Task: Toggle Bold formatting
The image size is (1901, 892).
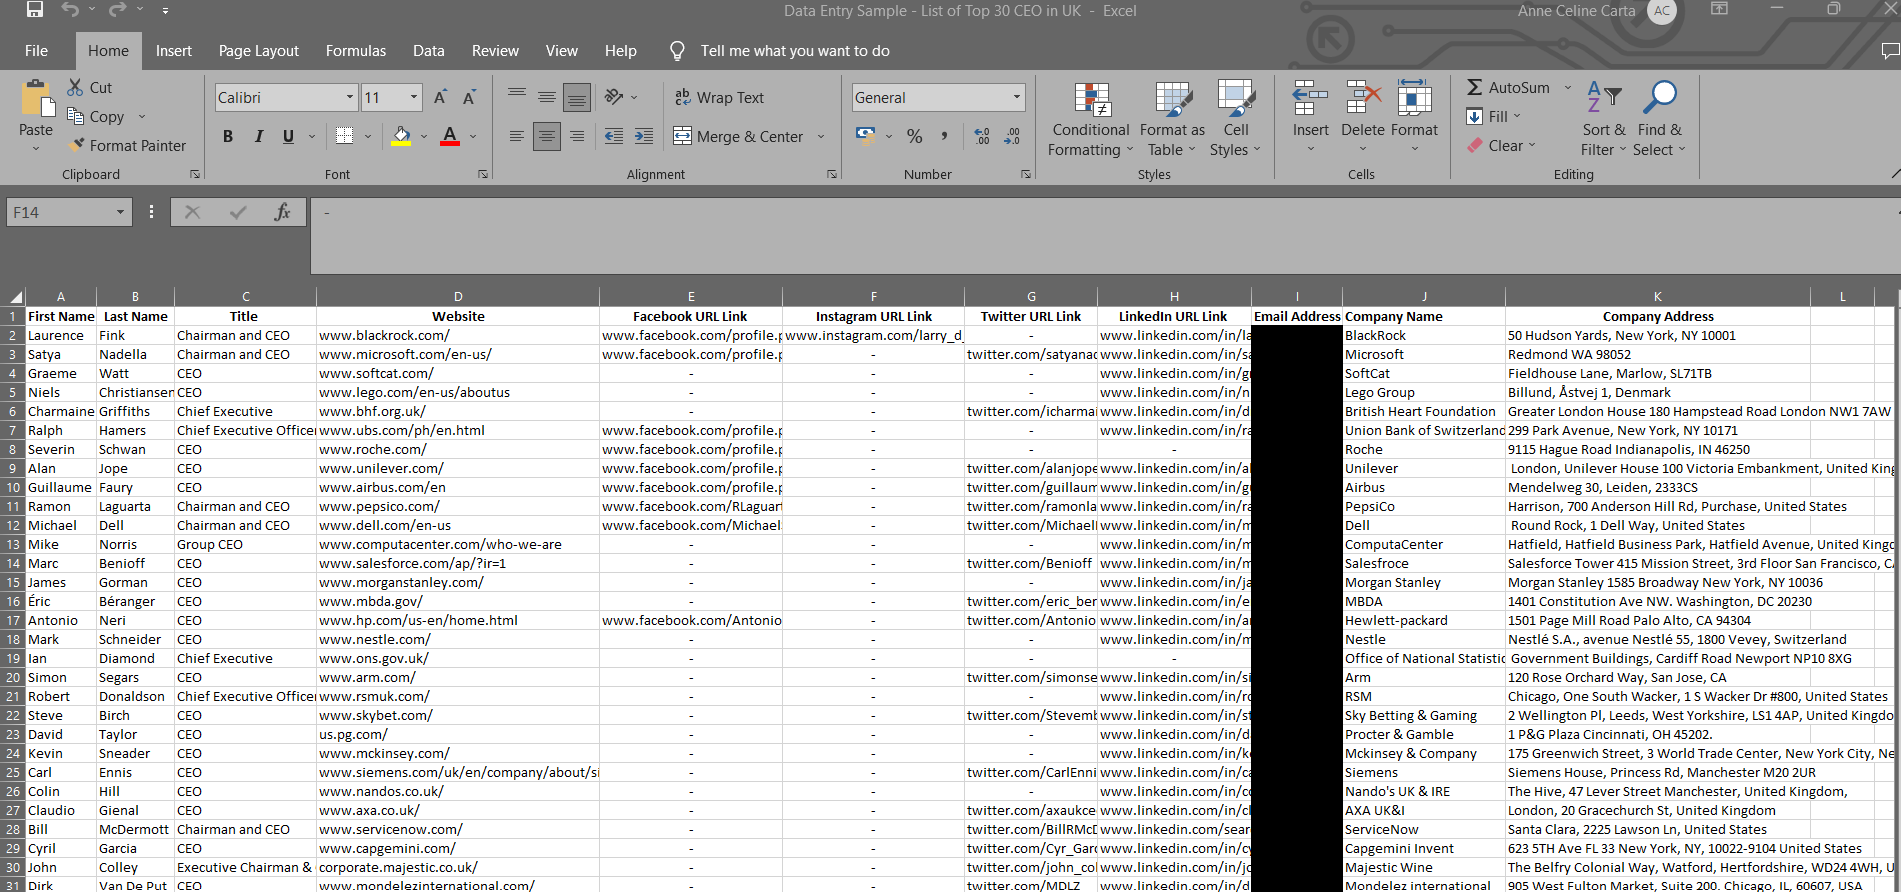Action: (228, 136)
